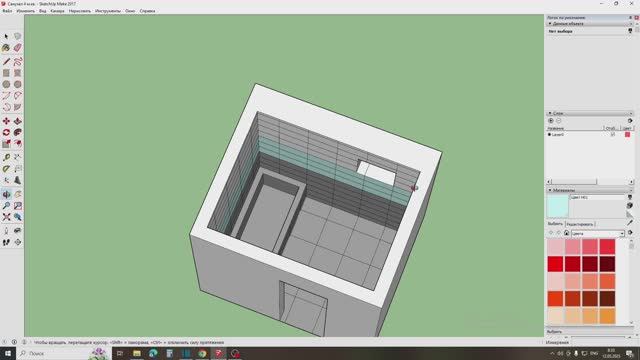Choose the Rotate tool
The width and height of the screenshot is (640, 360).
pos(6,133)
